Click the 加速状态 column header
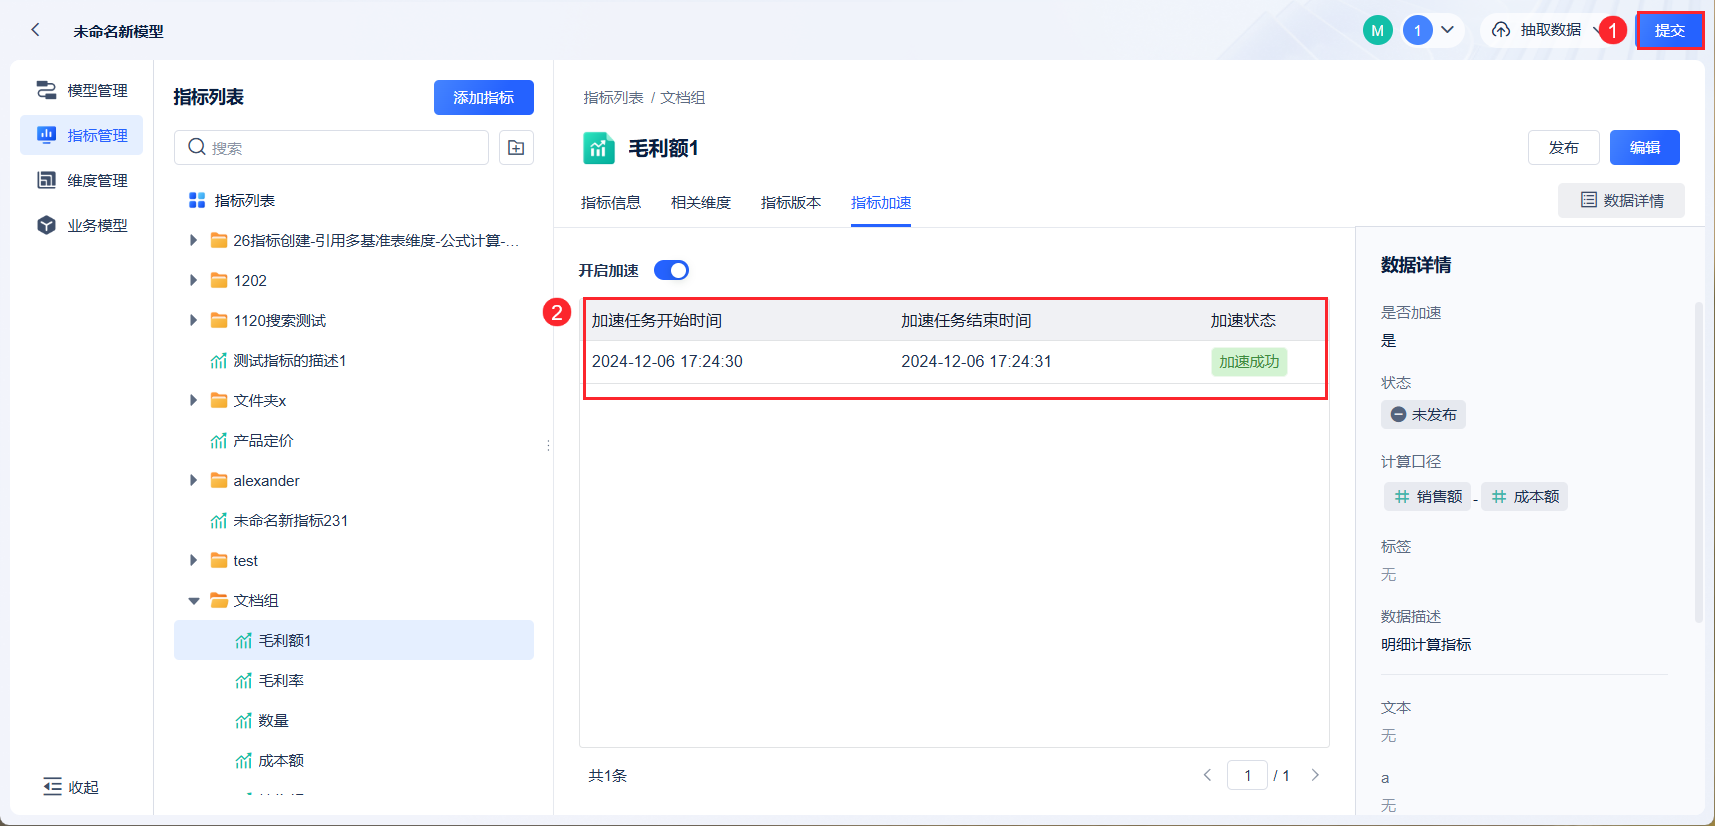 pyautogui.click(x=1243, y=320)
